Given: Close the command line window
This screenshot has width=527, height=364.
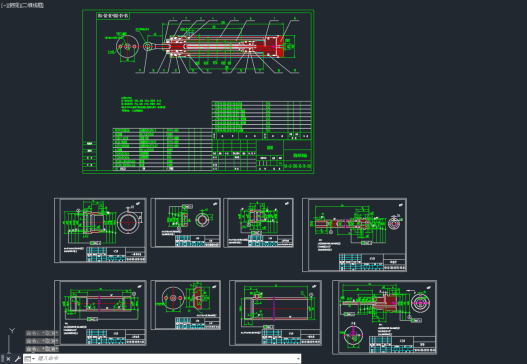Looking at the screenshot, I should click(x=8, y=359).
